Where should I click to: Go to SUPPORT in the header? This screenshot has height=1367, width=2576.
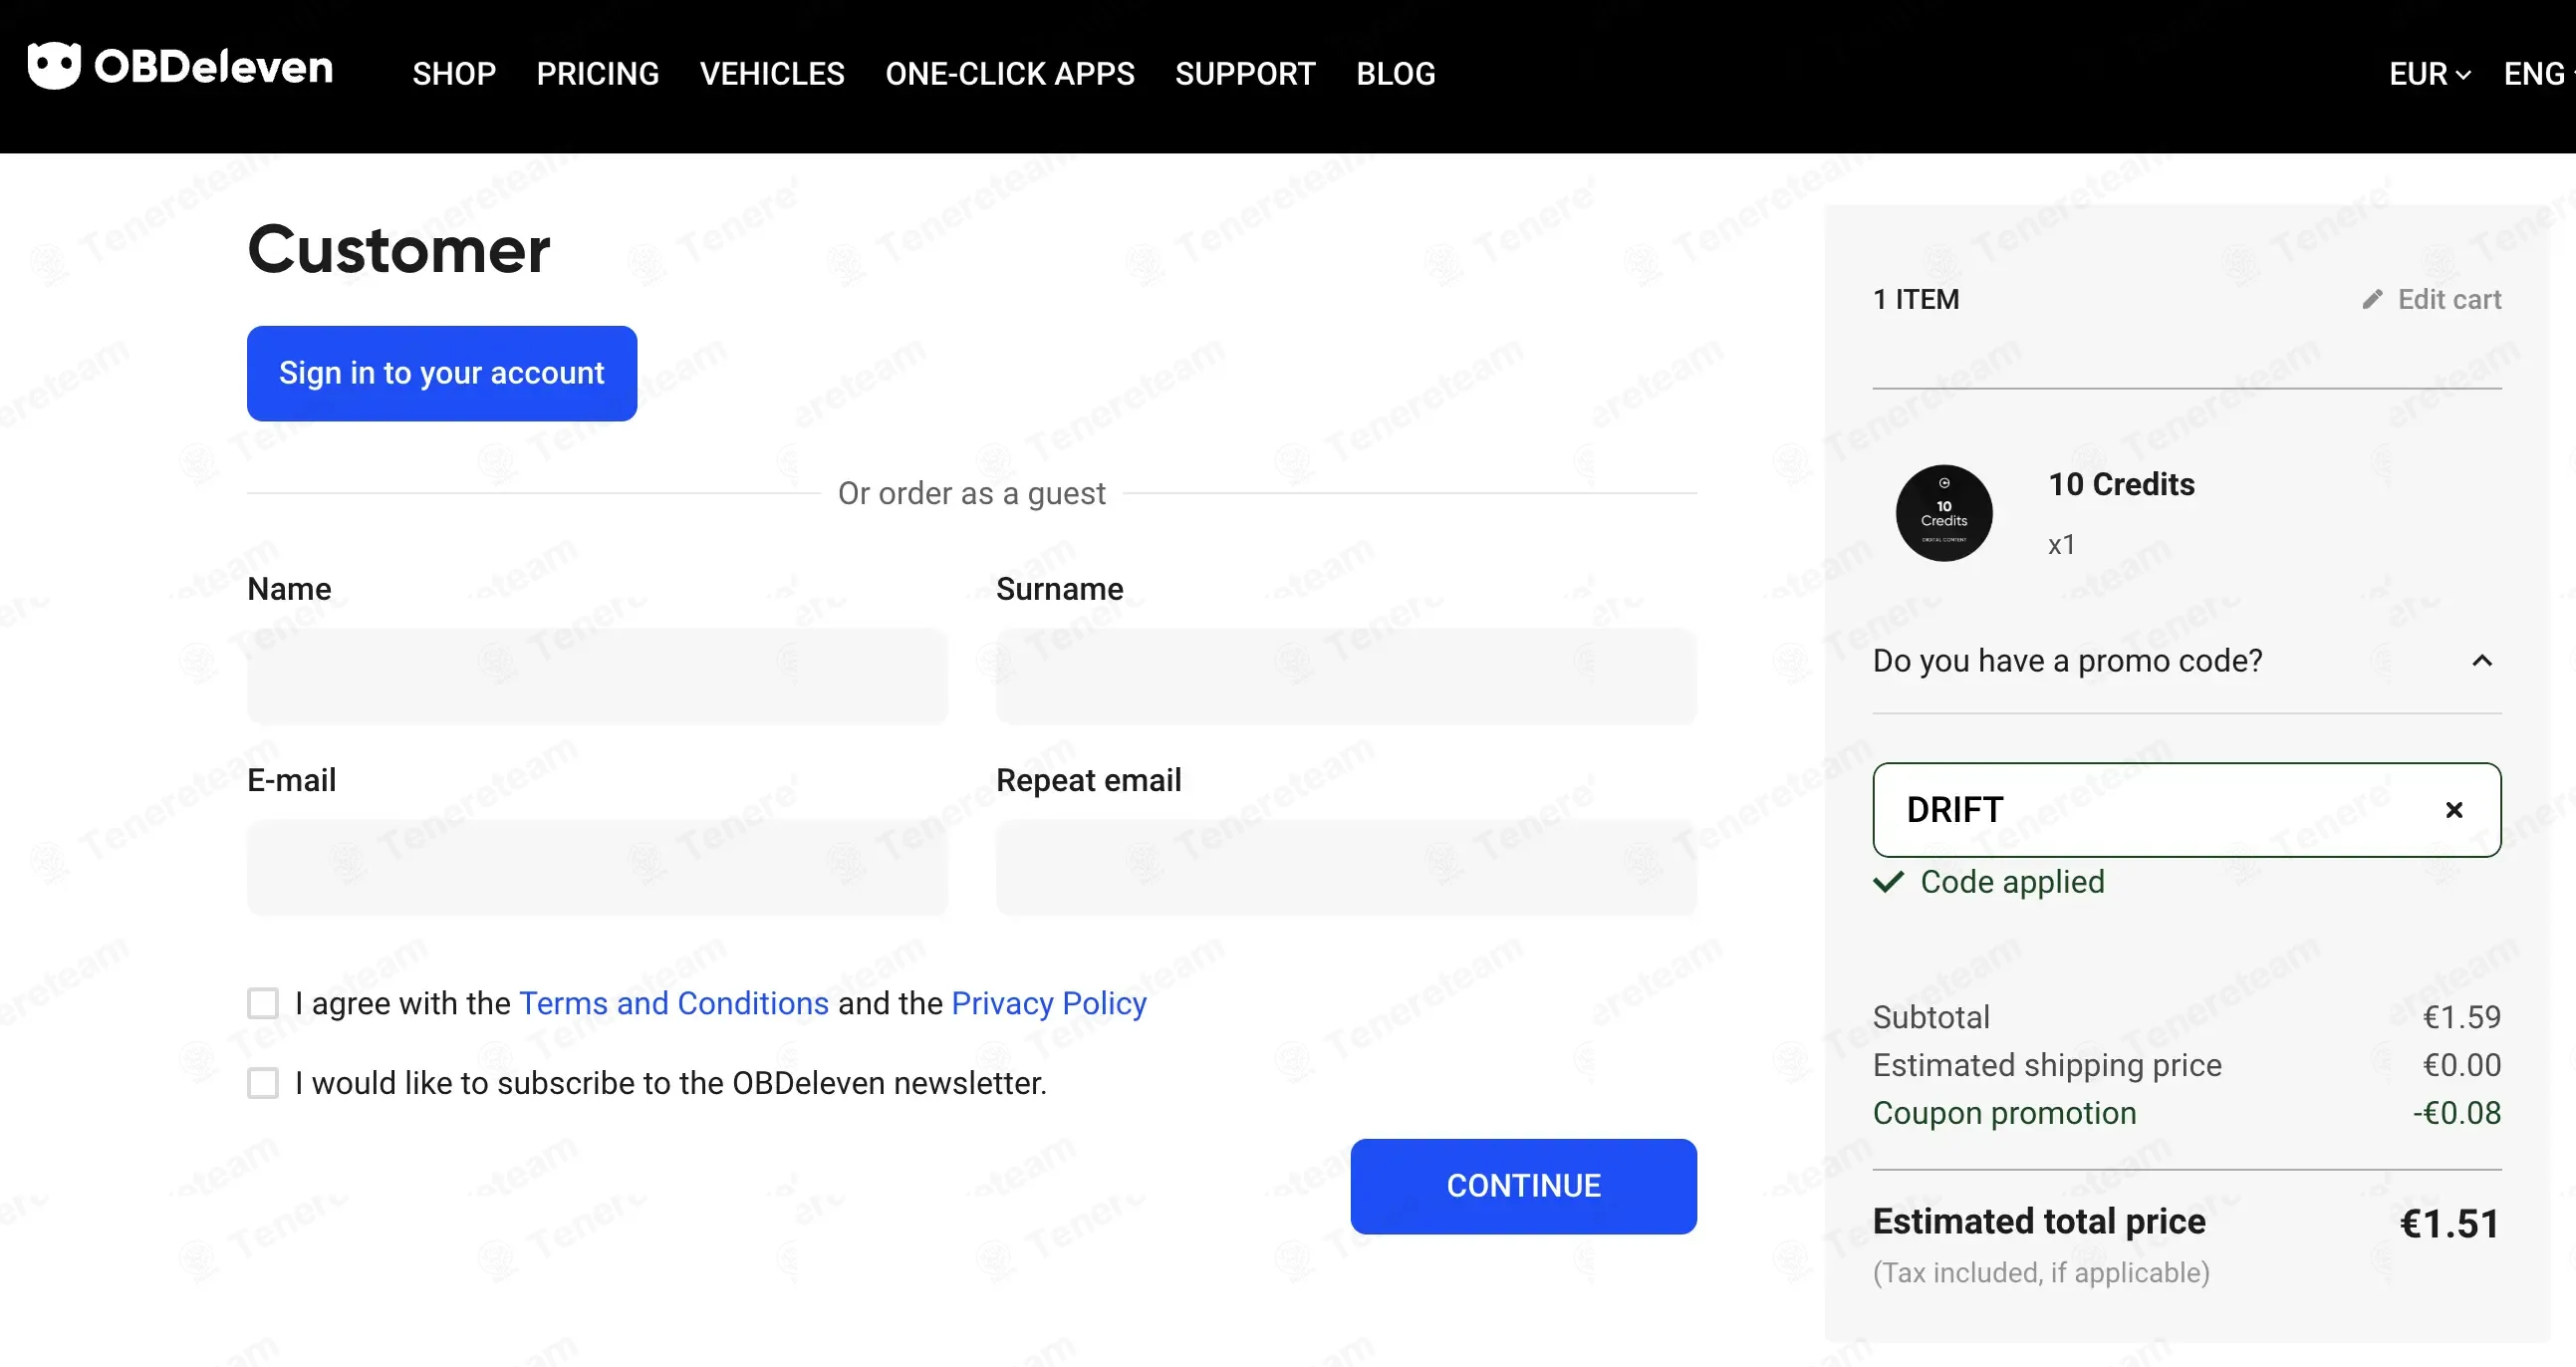click(1245, 74)
